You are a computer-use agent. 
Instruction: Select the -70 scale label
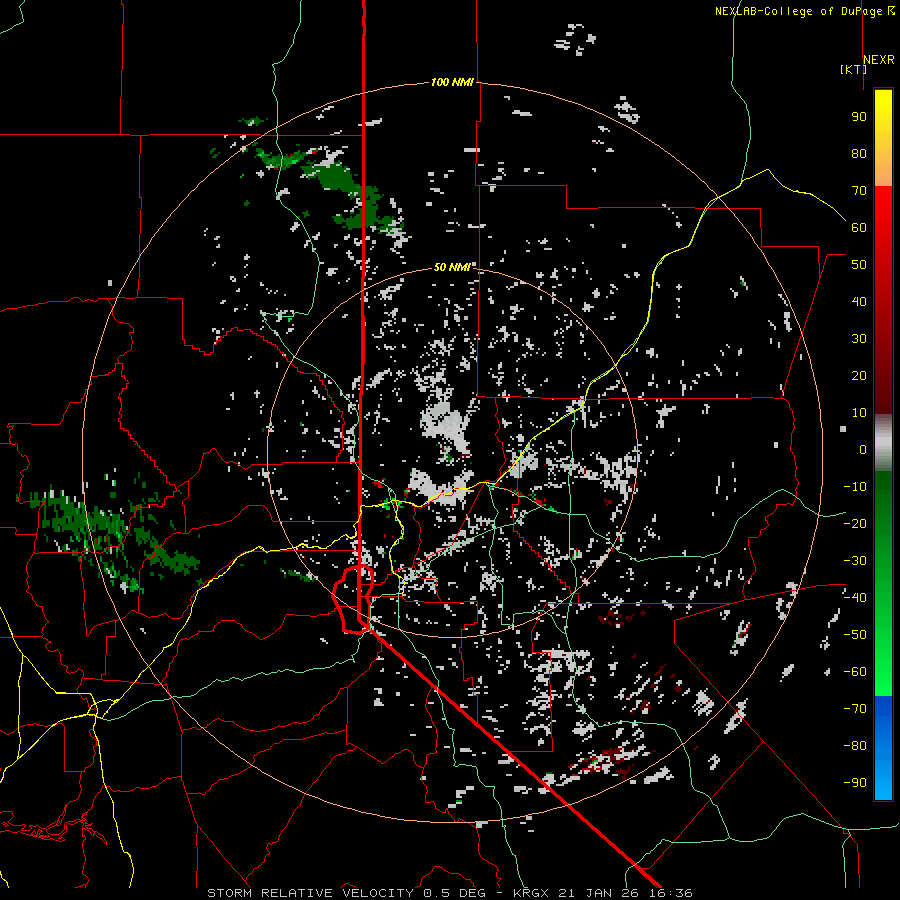pos(855,709)
